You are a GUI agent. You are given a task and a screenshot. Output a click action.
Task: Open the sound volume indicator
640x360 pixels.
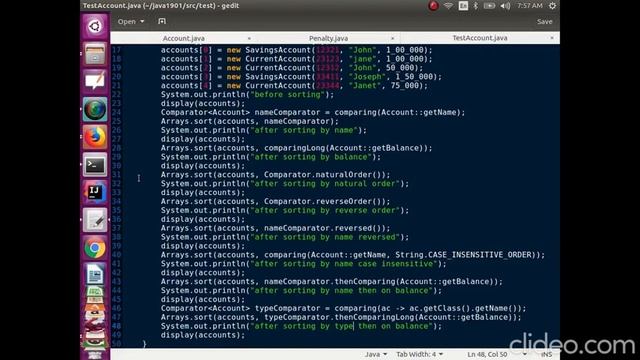(505, 6)
